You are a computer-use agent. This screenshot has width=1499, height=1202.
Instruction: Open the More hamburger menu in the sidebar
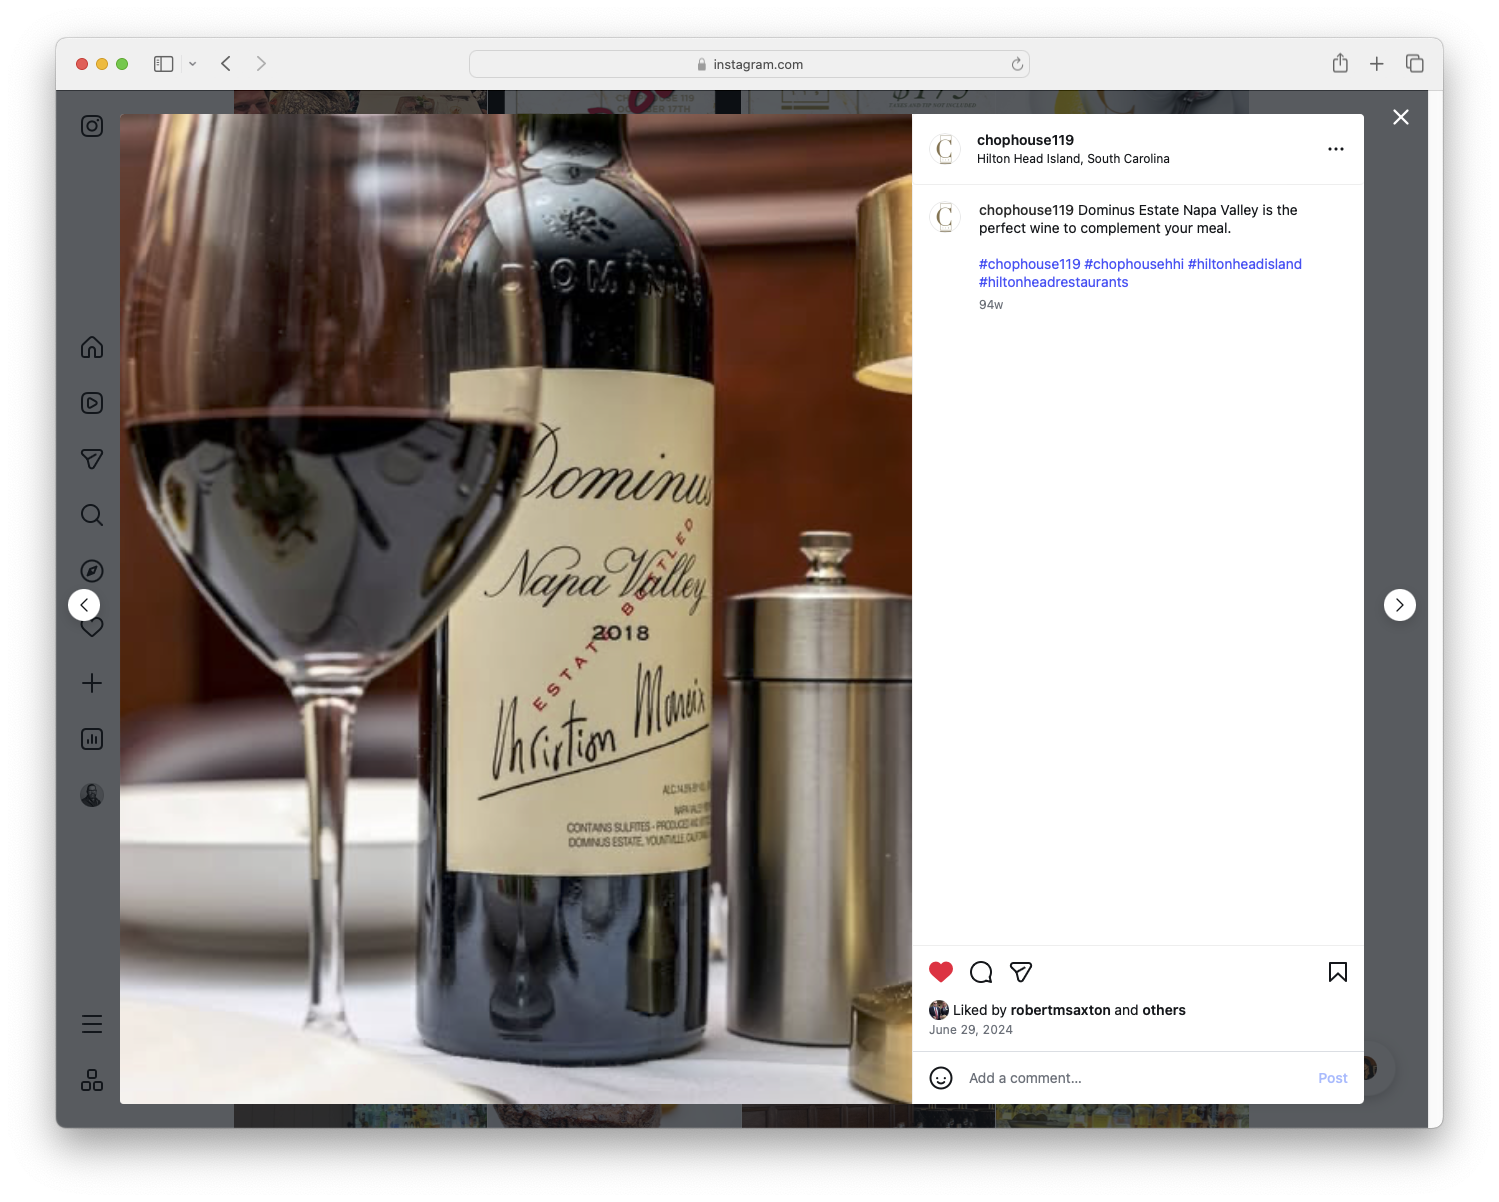pos(91,1023)
